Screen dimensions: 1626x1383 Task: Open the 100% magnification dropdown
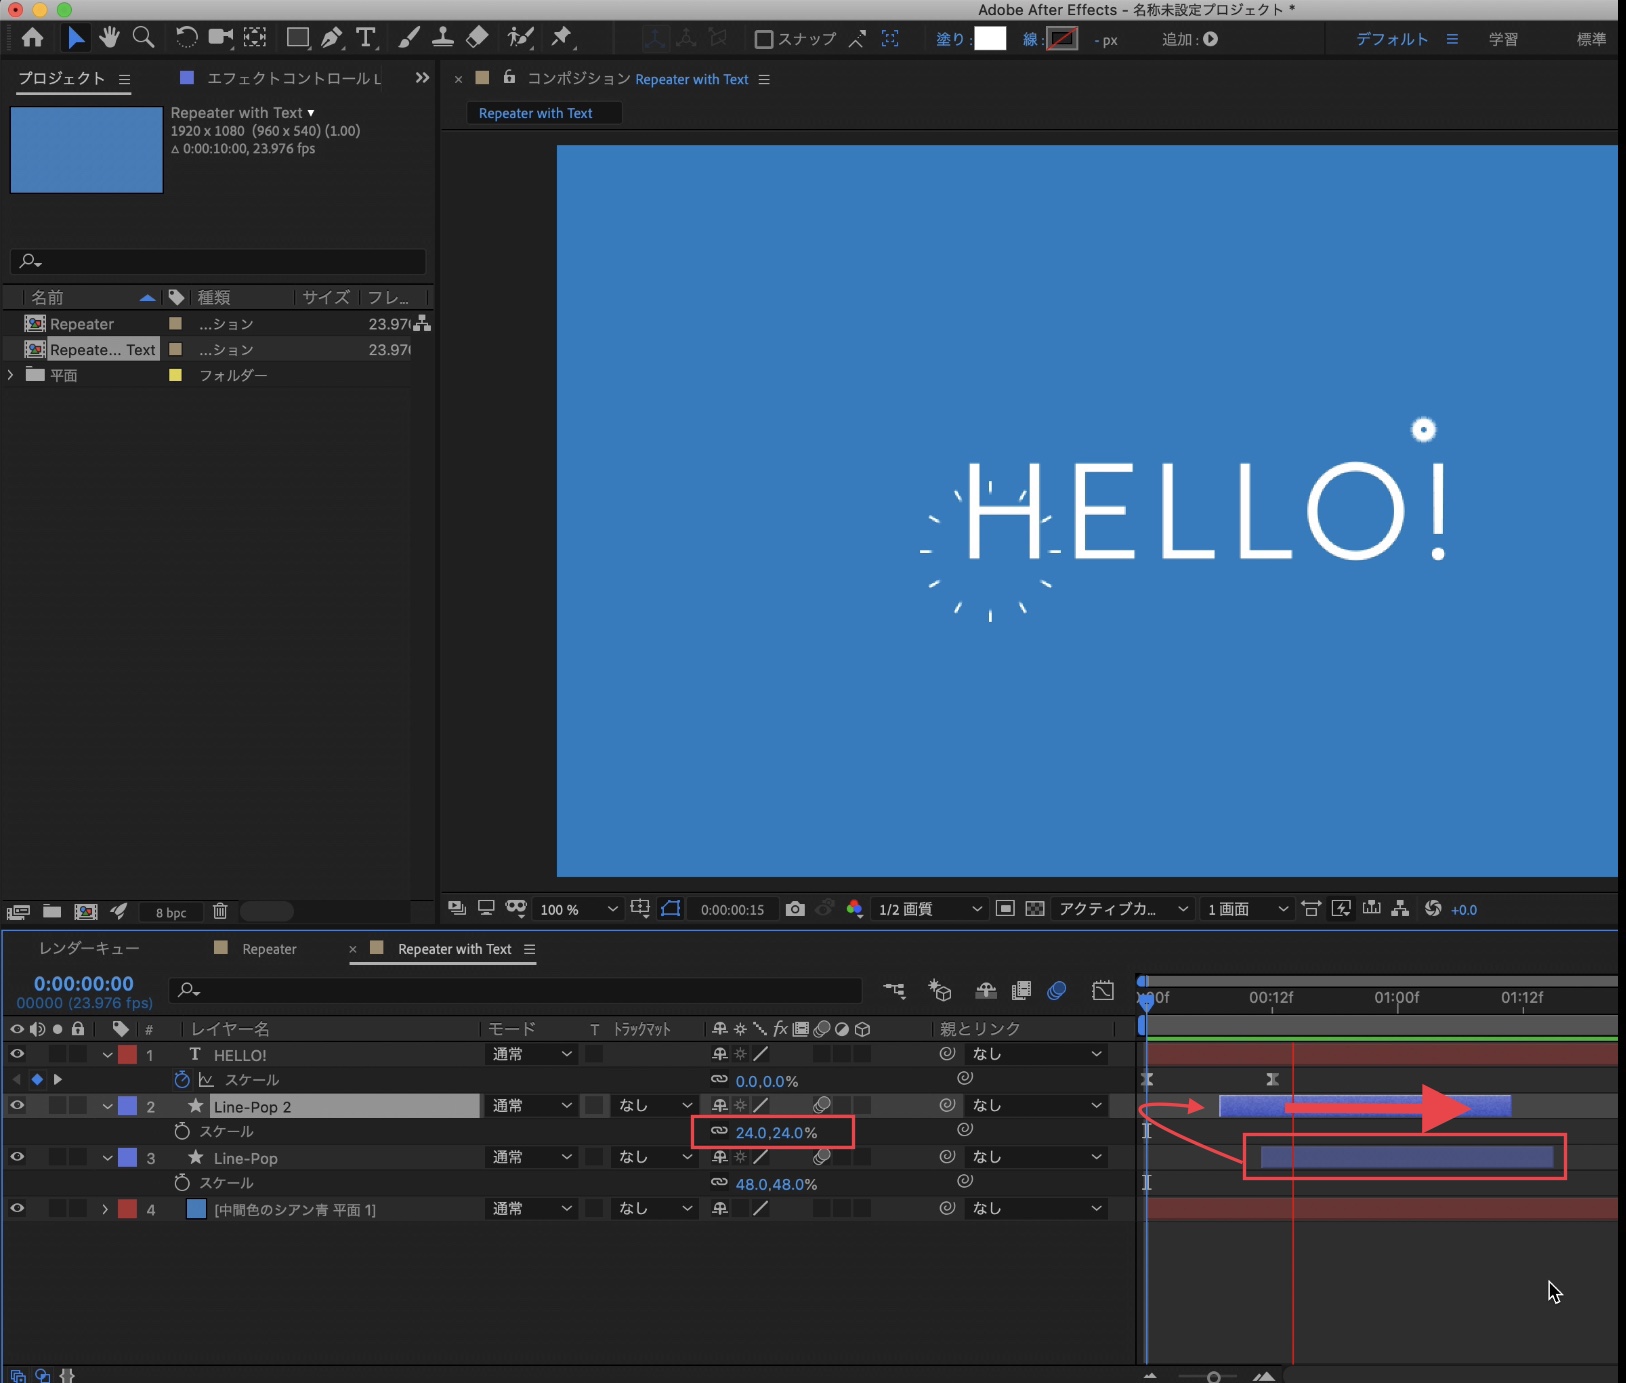click(x=578, y=909)
